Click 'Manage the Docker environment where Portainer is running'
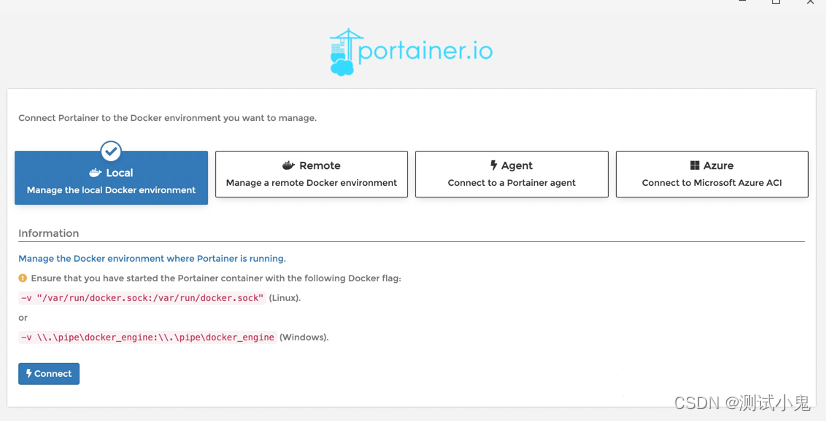The image size is (826, 421). [152, 258]
